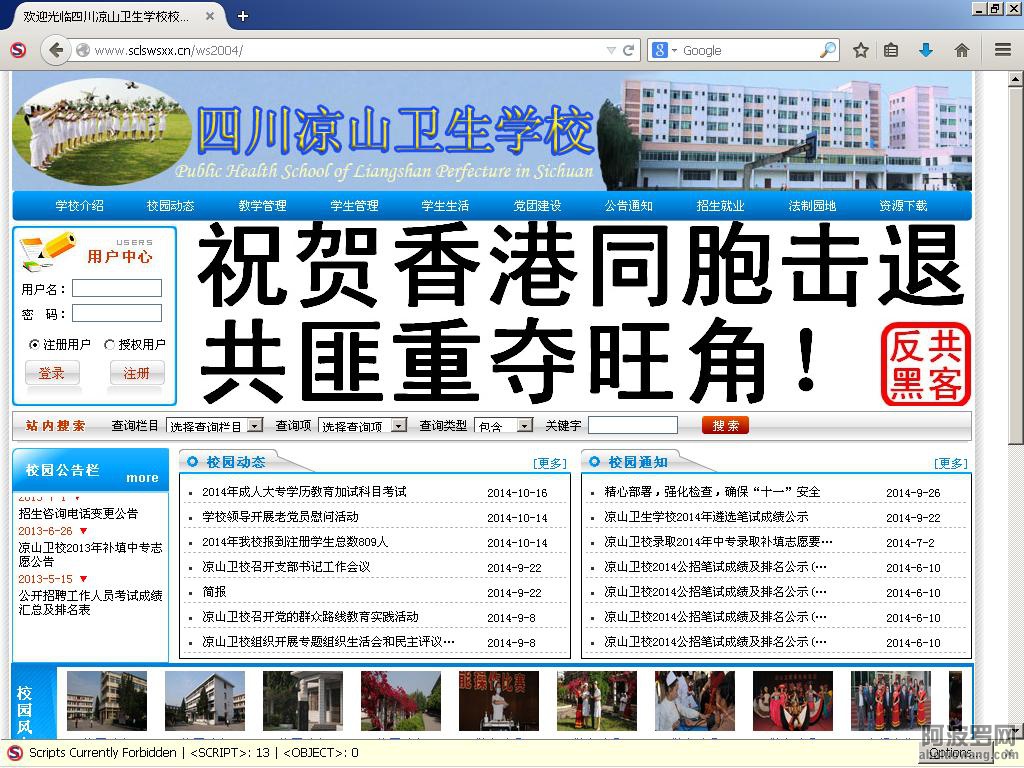Viewport: 1024px width, 768px height.
Task: Reload the page with the refresh icon
Action: [x=629, y=50]
